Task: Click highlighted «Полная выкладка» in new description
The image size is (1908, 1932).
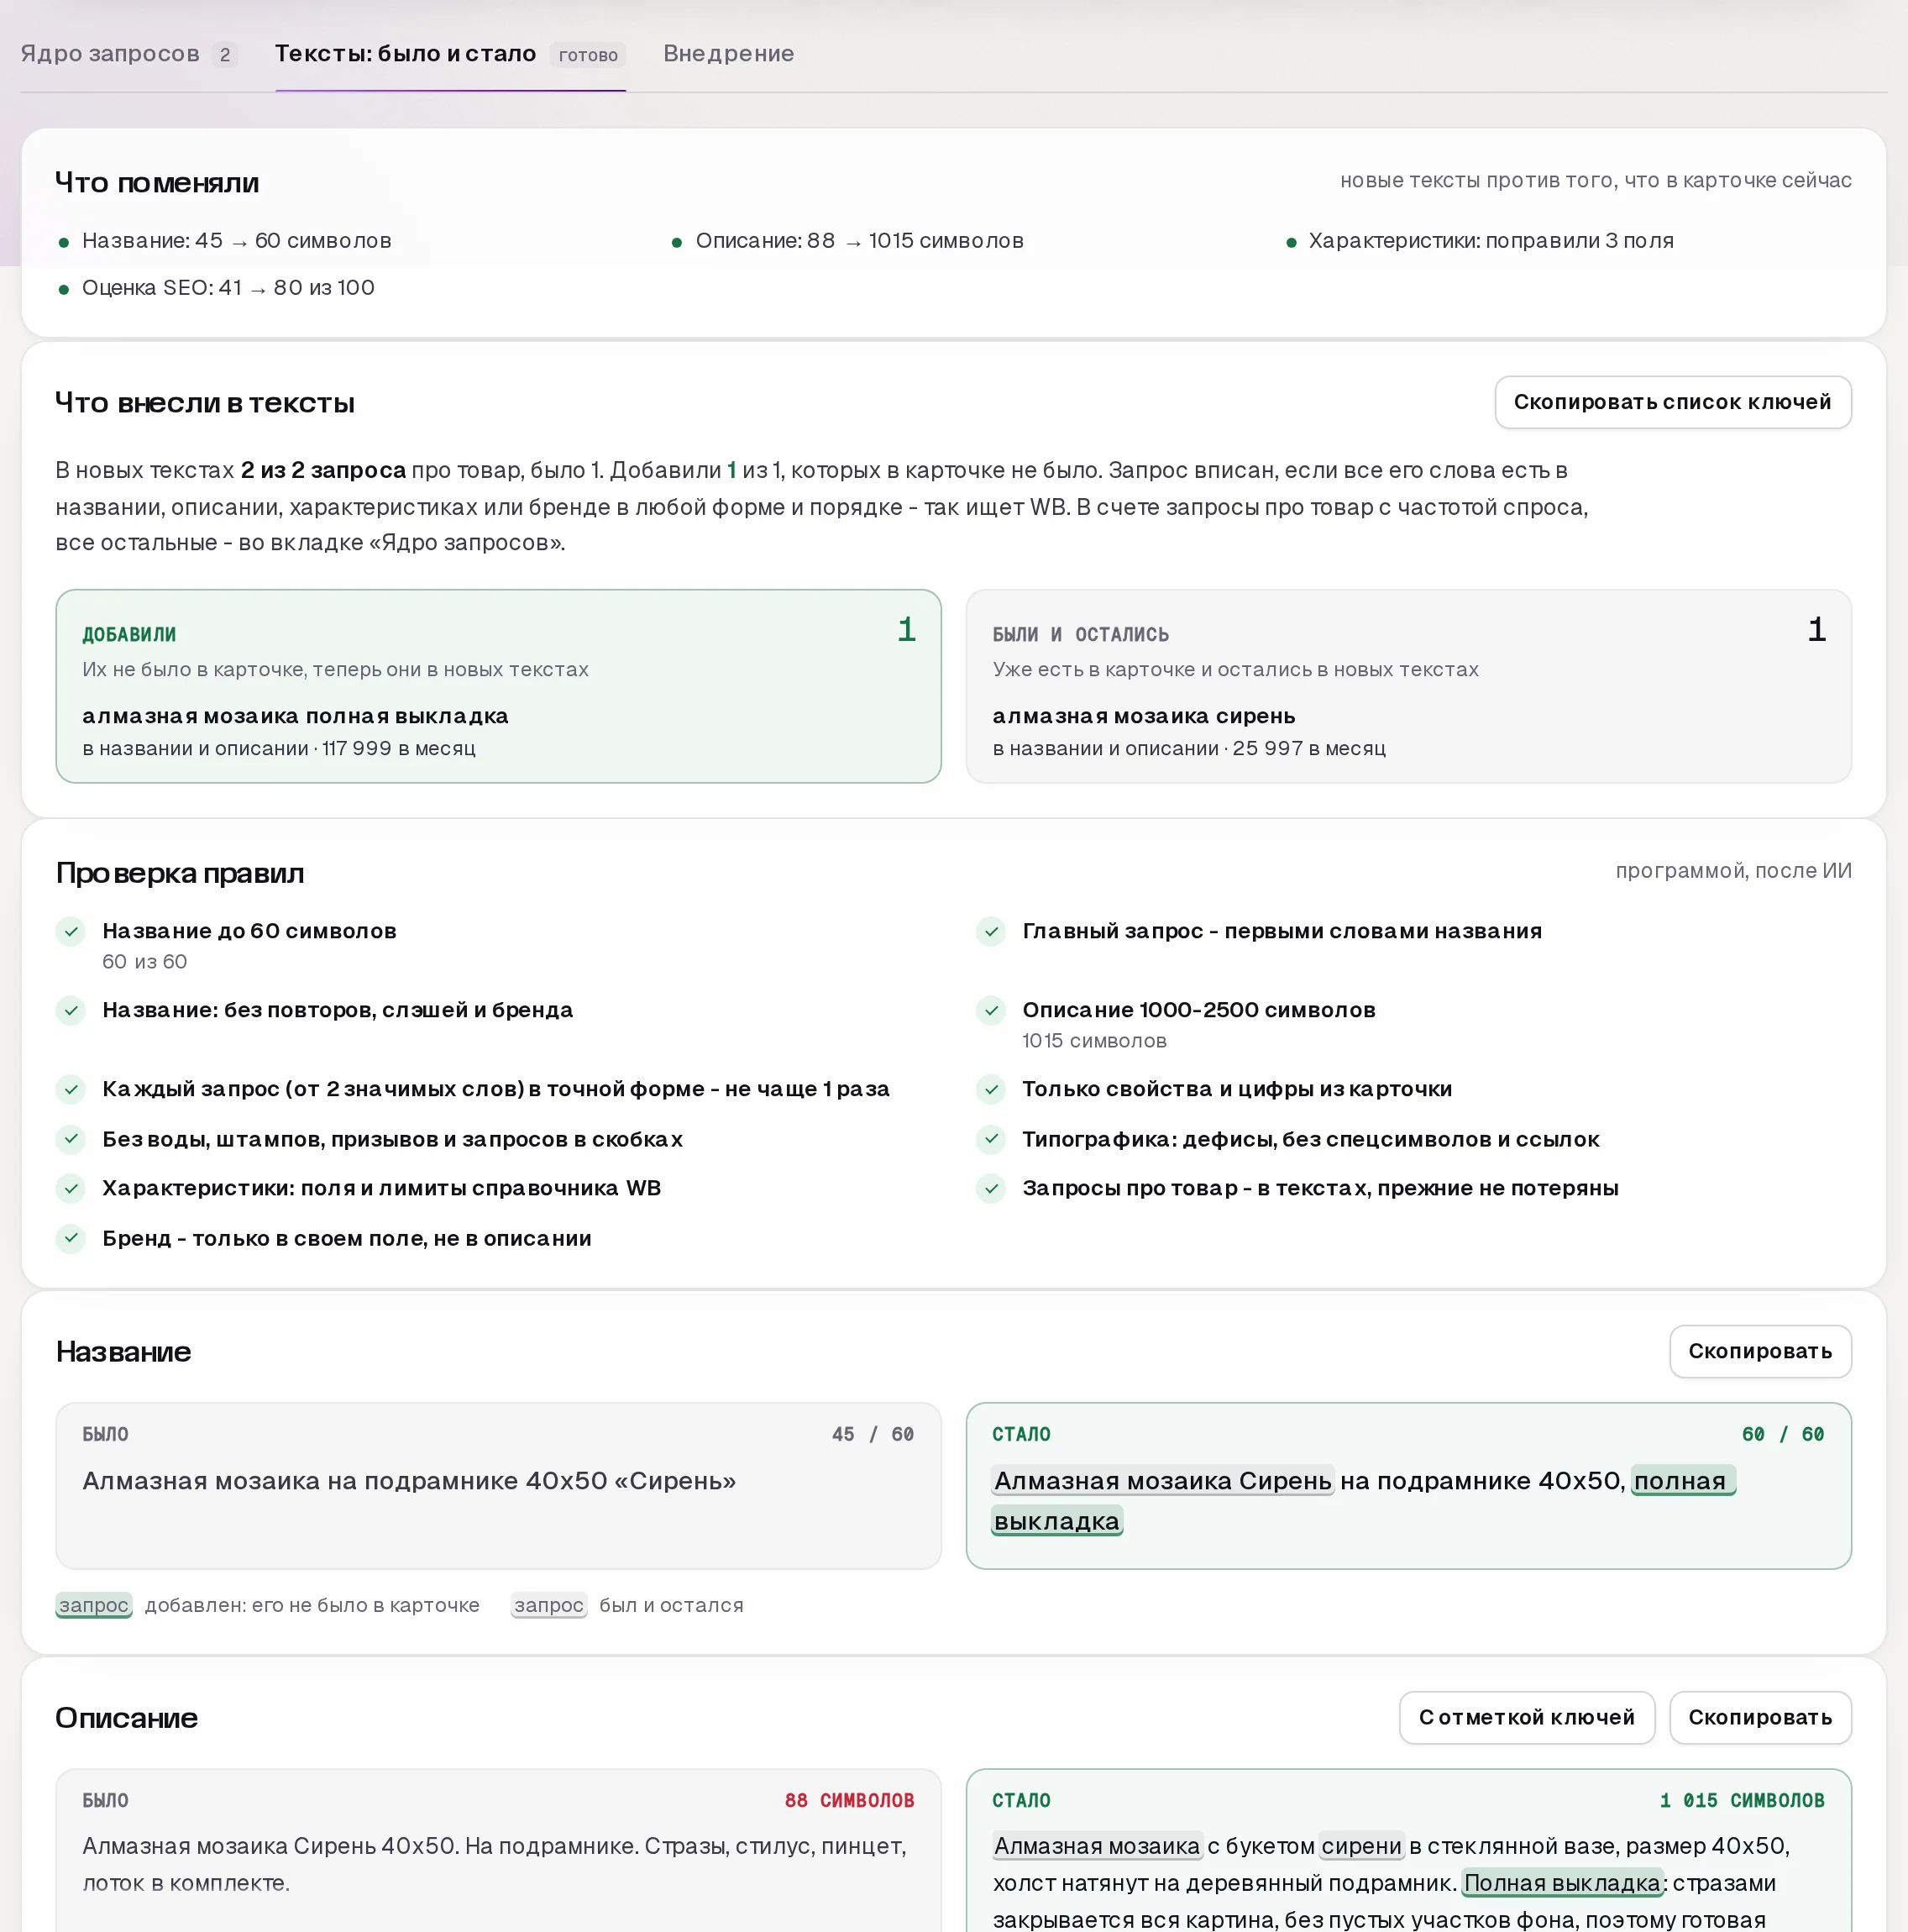Action: (1562, 1883)
